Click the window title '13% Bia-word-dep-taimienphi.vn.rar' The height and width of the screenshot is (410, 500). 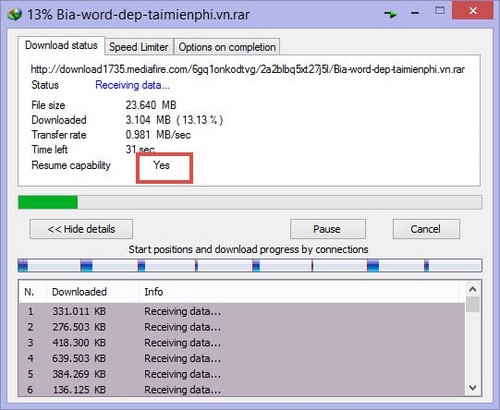click(138, 15)
